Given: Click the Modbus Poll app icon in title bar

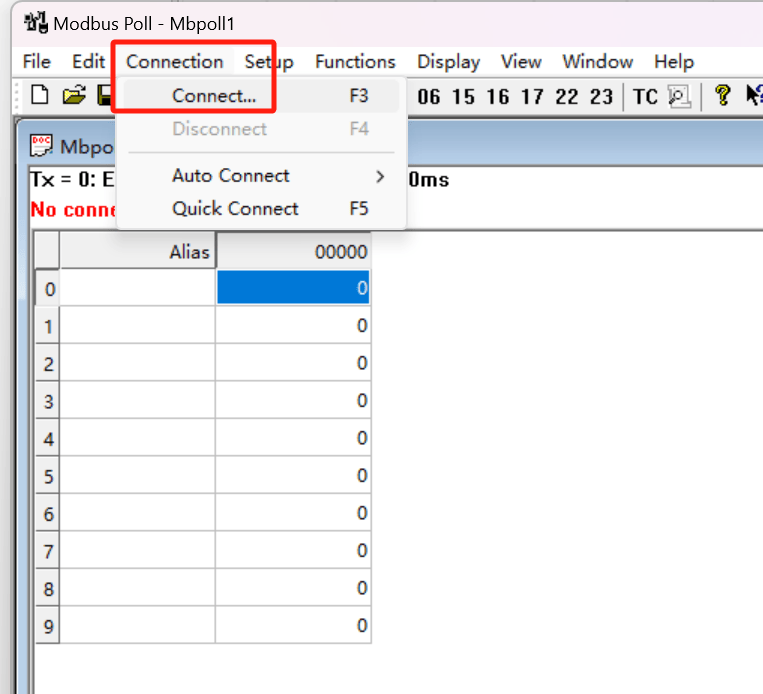Looking at the screenshot, I should 36,23.
